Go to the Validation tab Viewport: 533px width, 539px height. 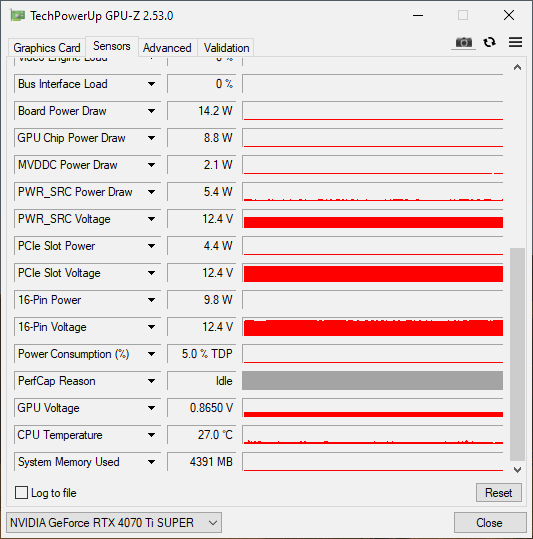click(226, 48)
